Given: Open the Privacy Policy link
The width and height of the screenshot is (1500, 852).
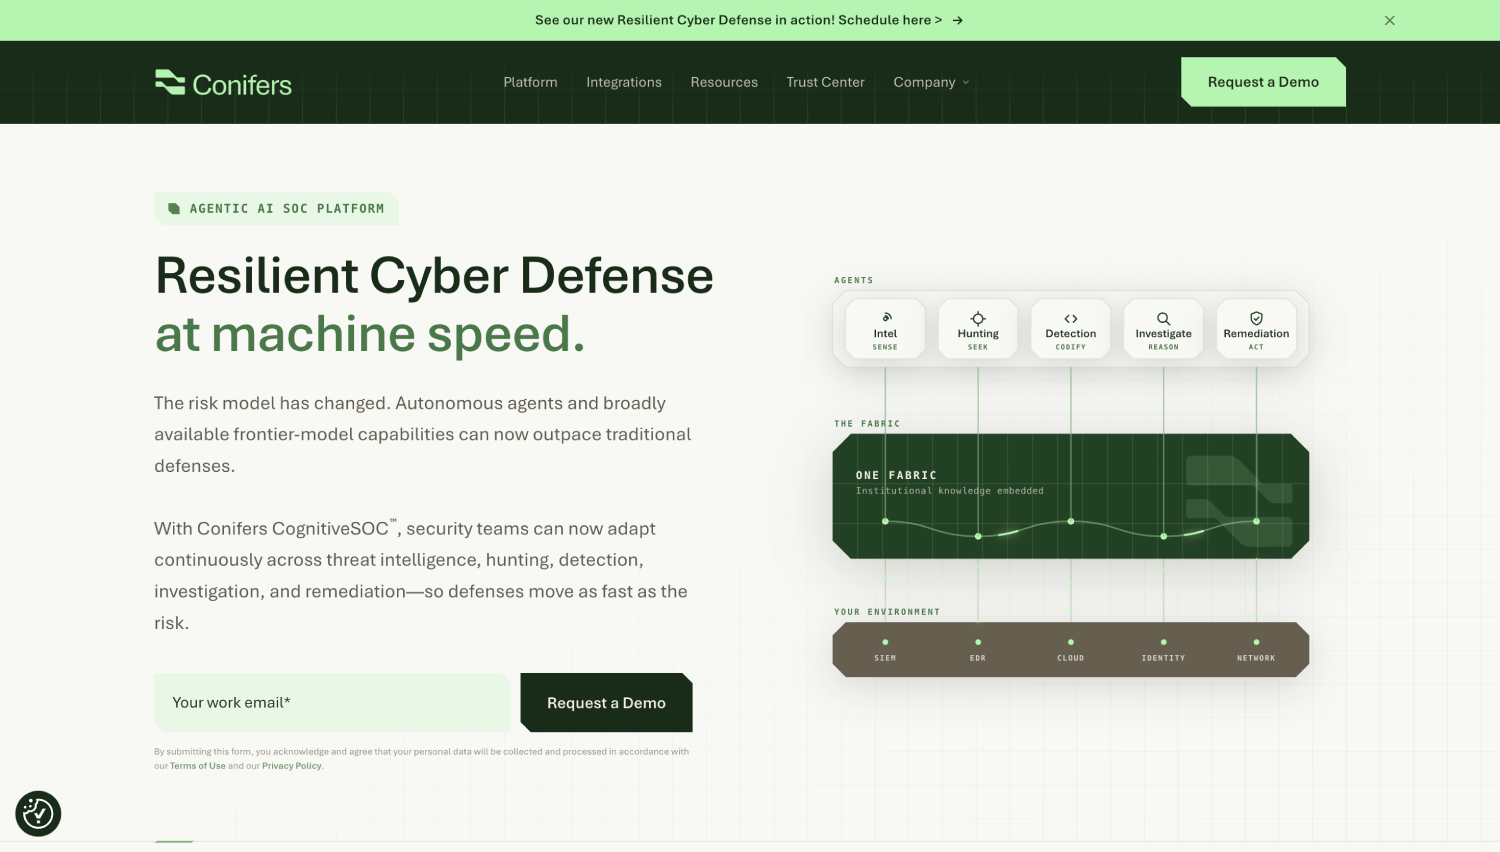Looking at the screenshot, I should point(292,766).
